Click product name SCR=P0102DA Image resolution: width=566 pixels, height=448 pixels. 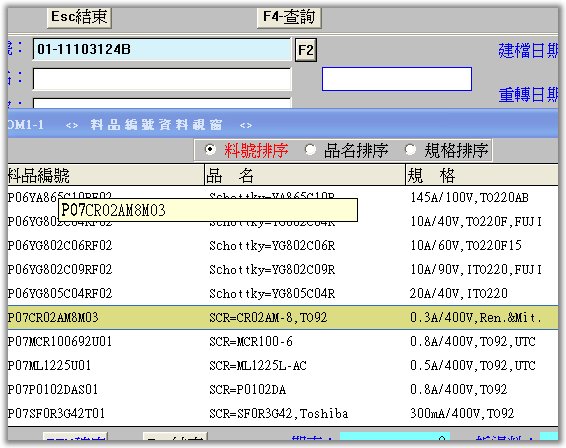[248, 390]
